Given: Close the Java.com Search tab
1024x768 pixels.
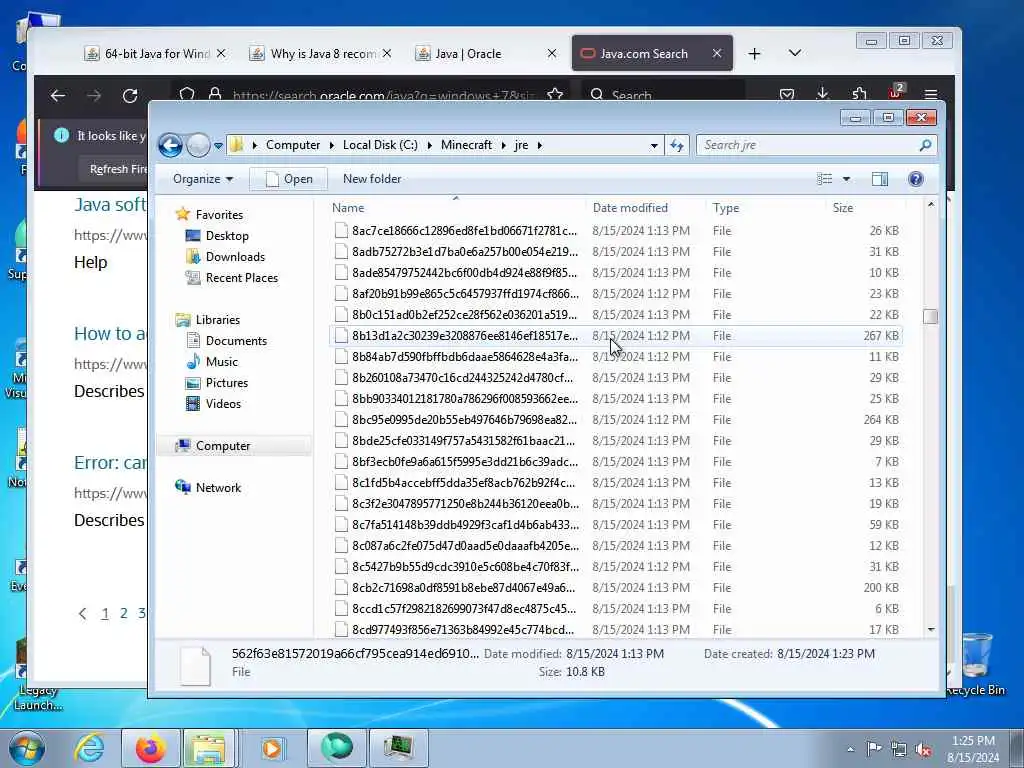Looking at the screenshot, I should pyautogui.click(x=717, y=54).
